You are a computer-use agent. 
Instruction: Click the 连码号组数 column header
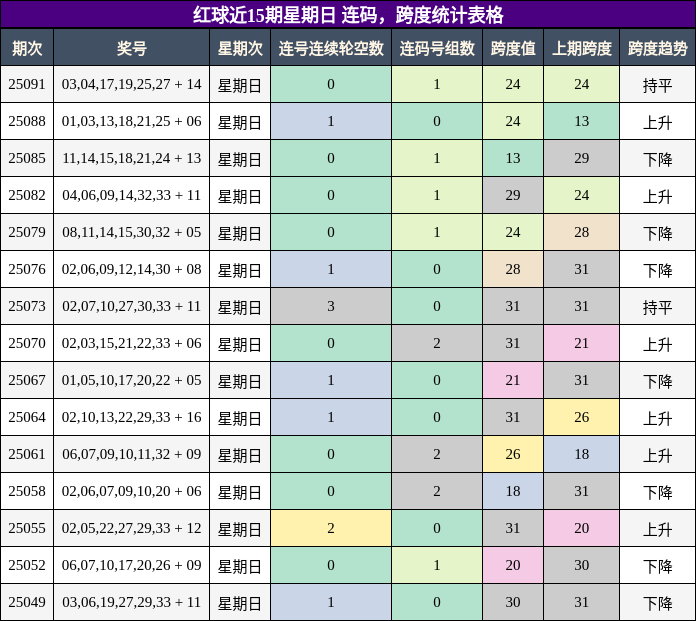click(437, 48)
